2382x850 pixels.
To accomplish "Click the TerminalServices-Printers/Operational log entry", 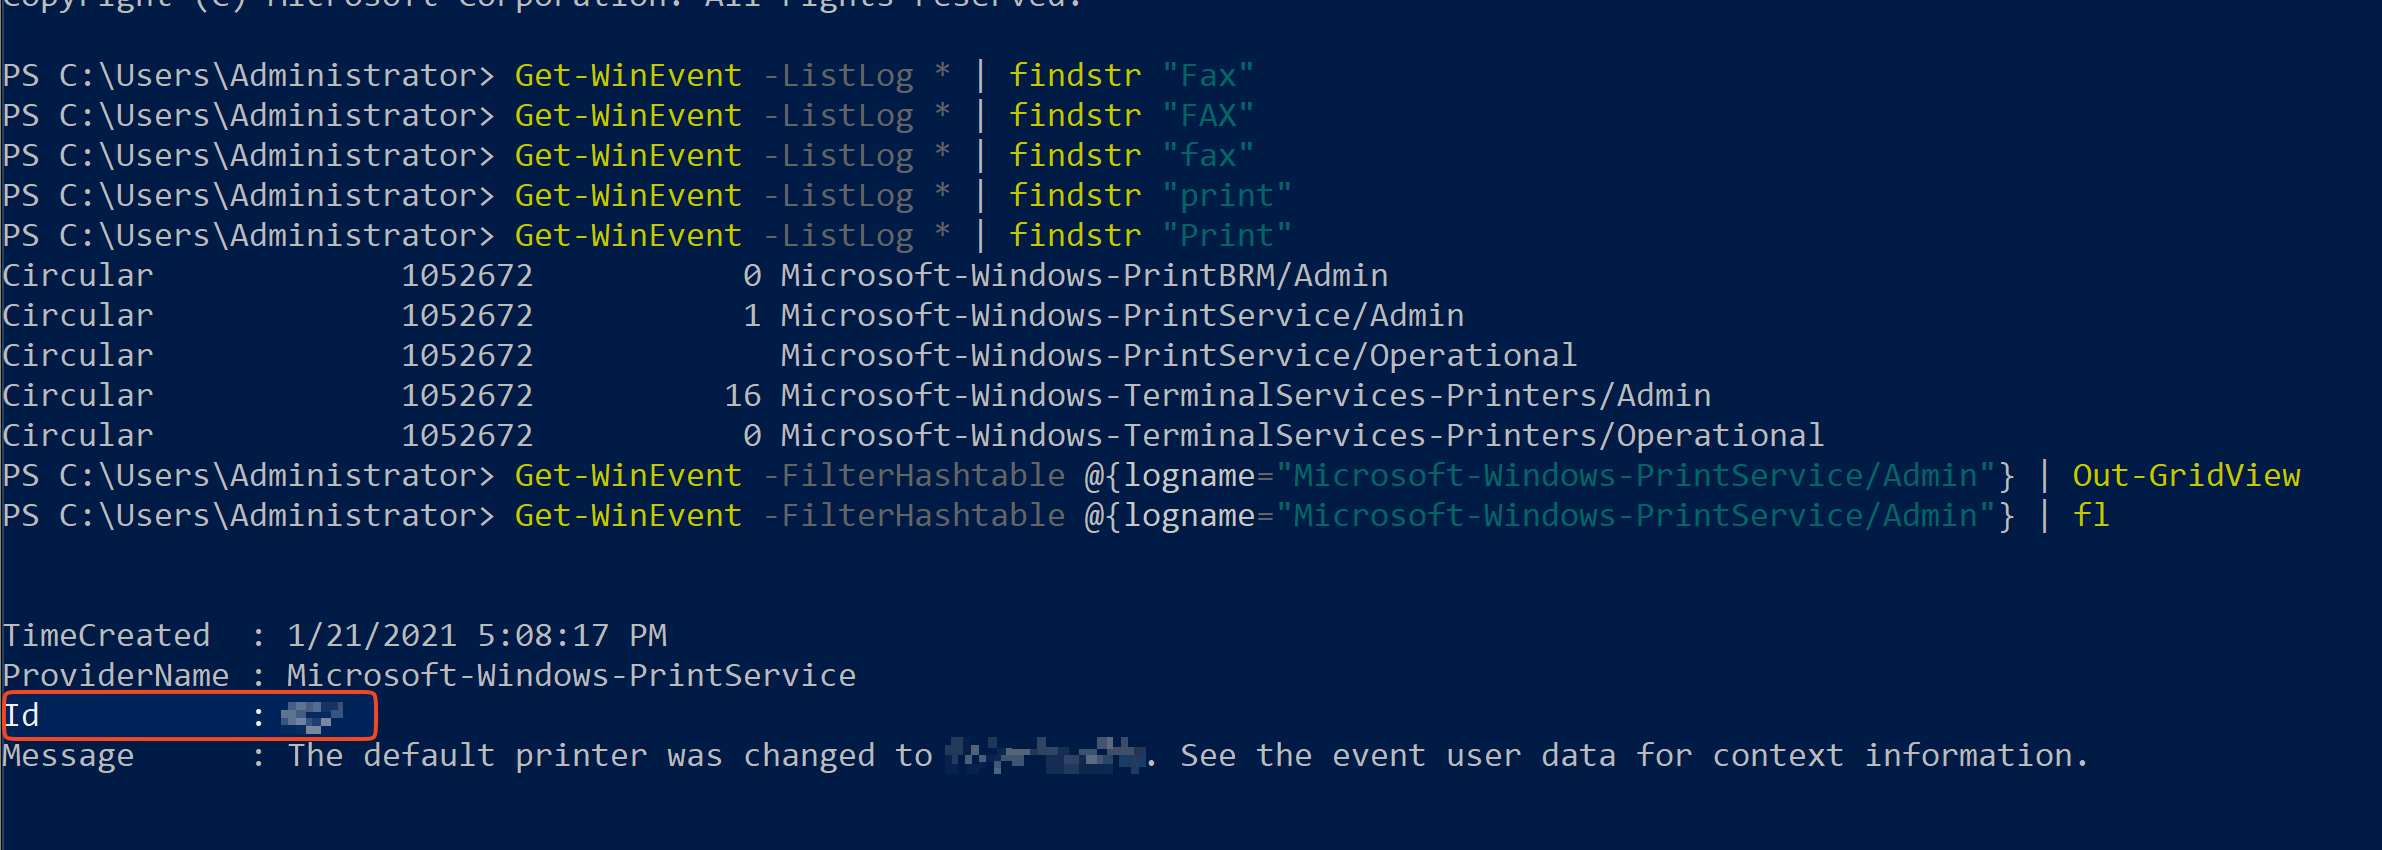I will 913,435.
